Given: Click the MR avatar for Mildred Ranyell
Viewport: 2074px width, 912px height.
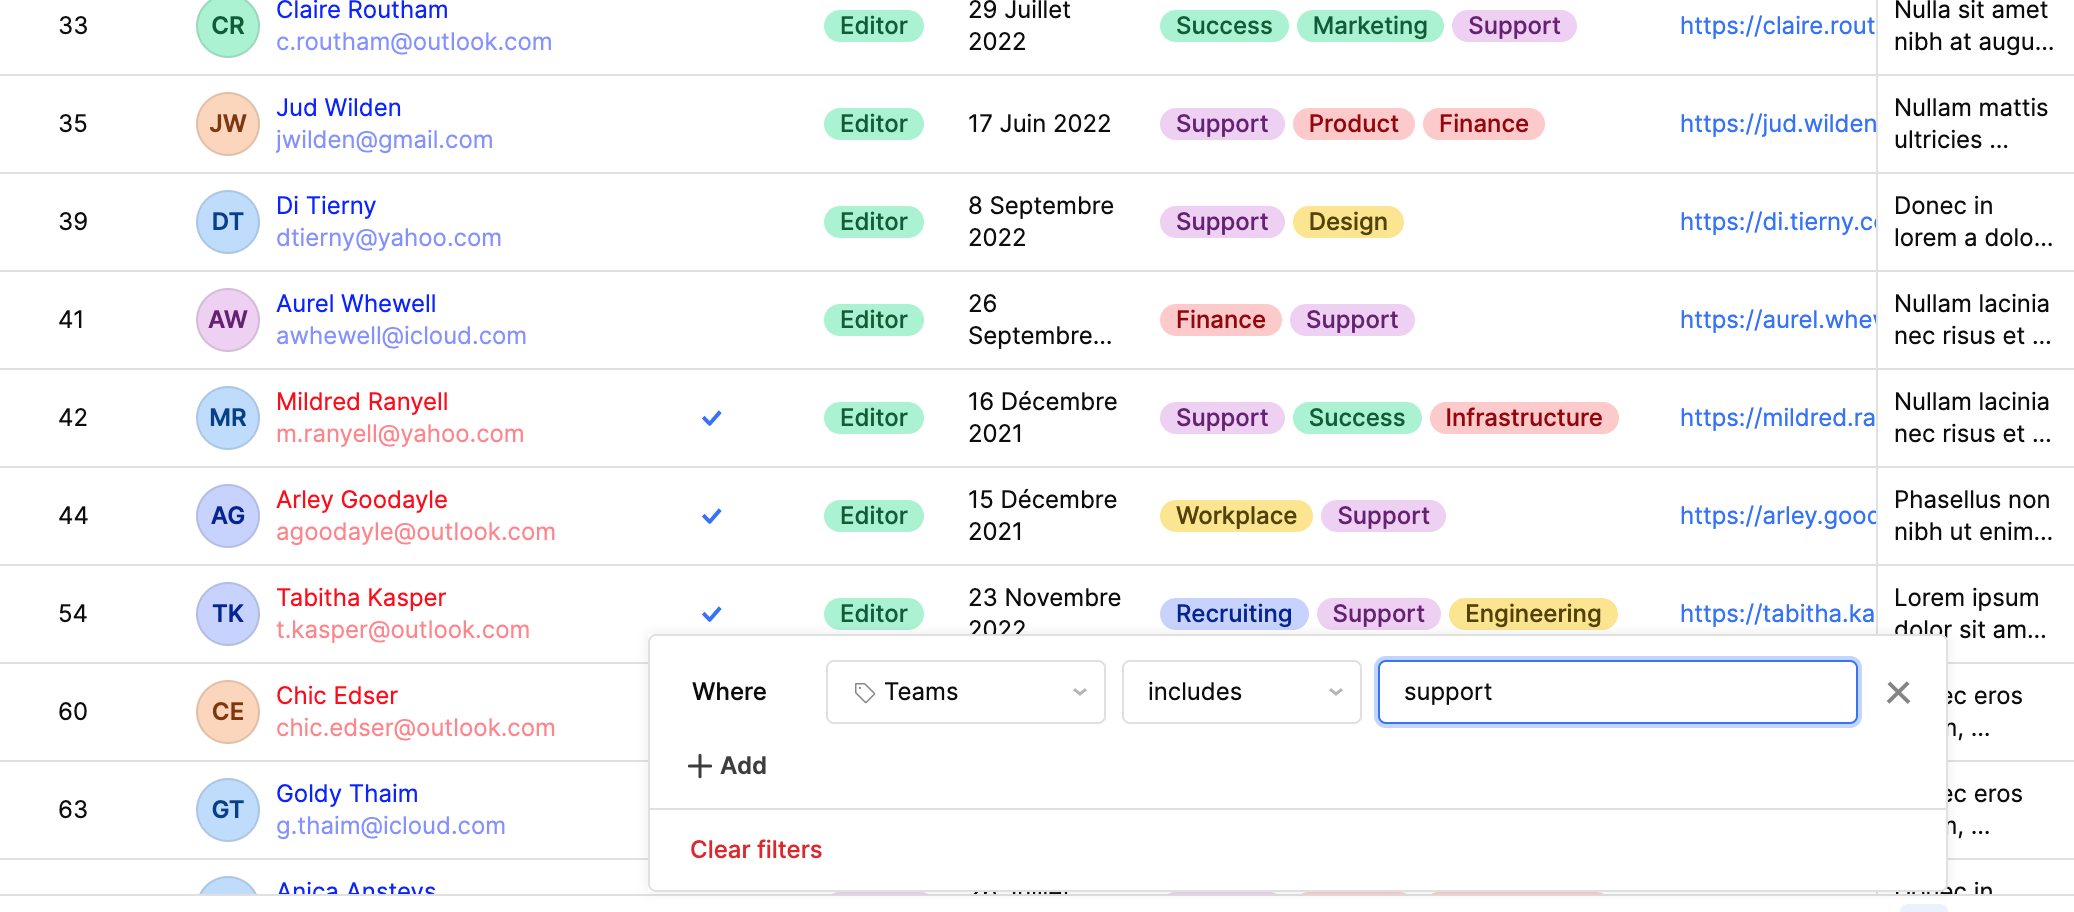Looking at the screenshot, I should tap(228, 418).
